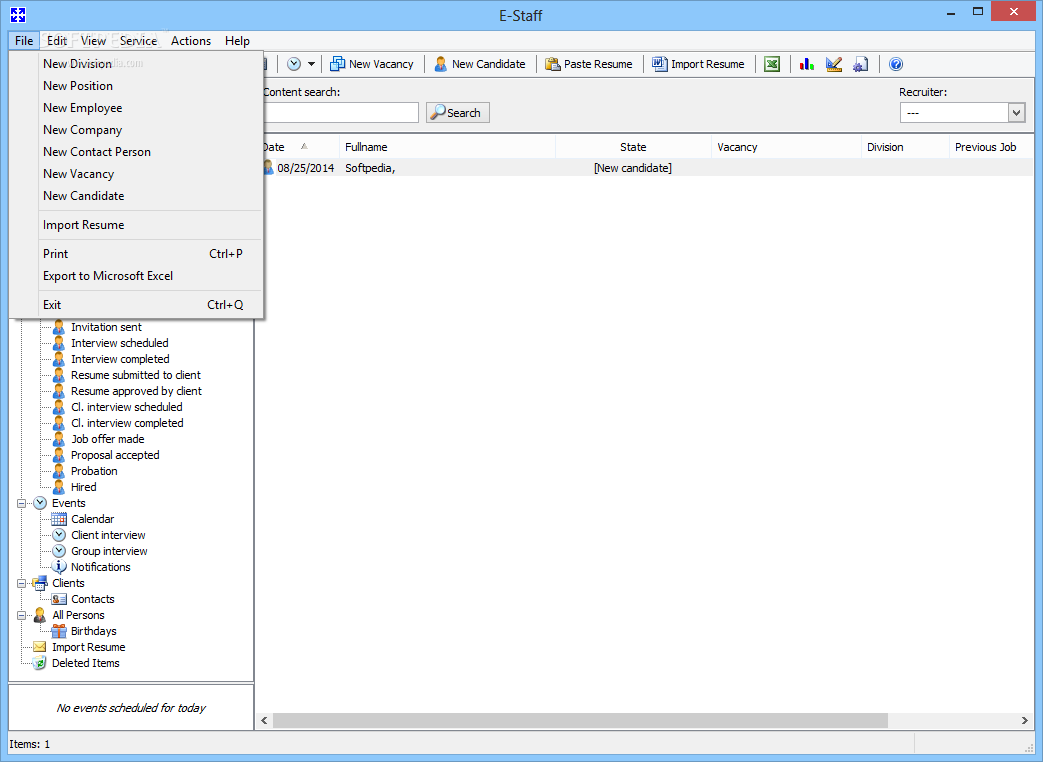
Task: Select Interview completed tree item
Action: pyautogui.click(x=120, y=359)
